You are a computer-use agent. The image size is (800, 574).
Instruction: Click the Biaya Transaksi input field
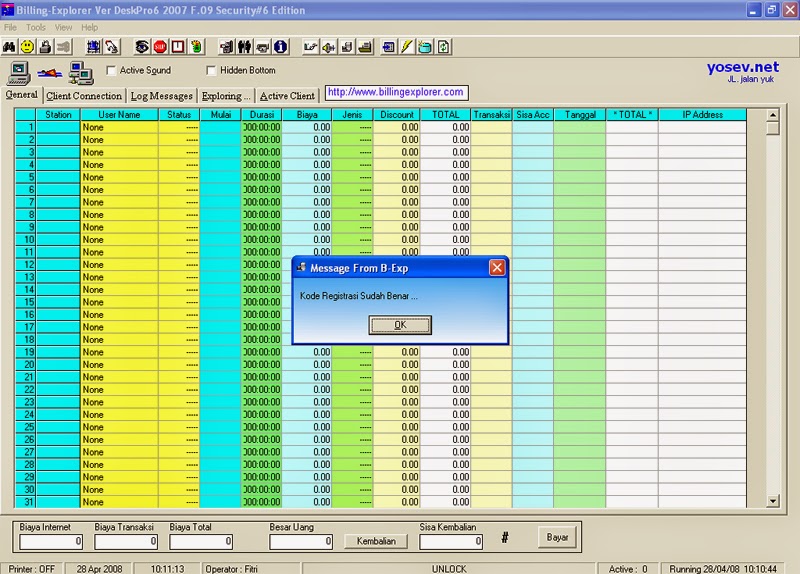[x=126, y=541]
